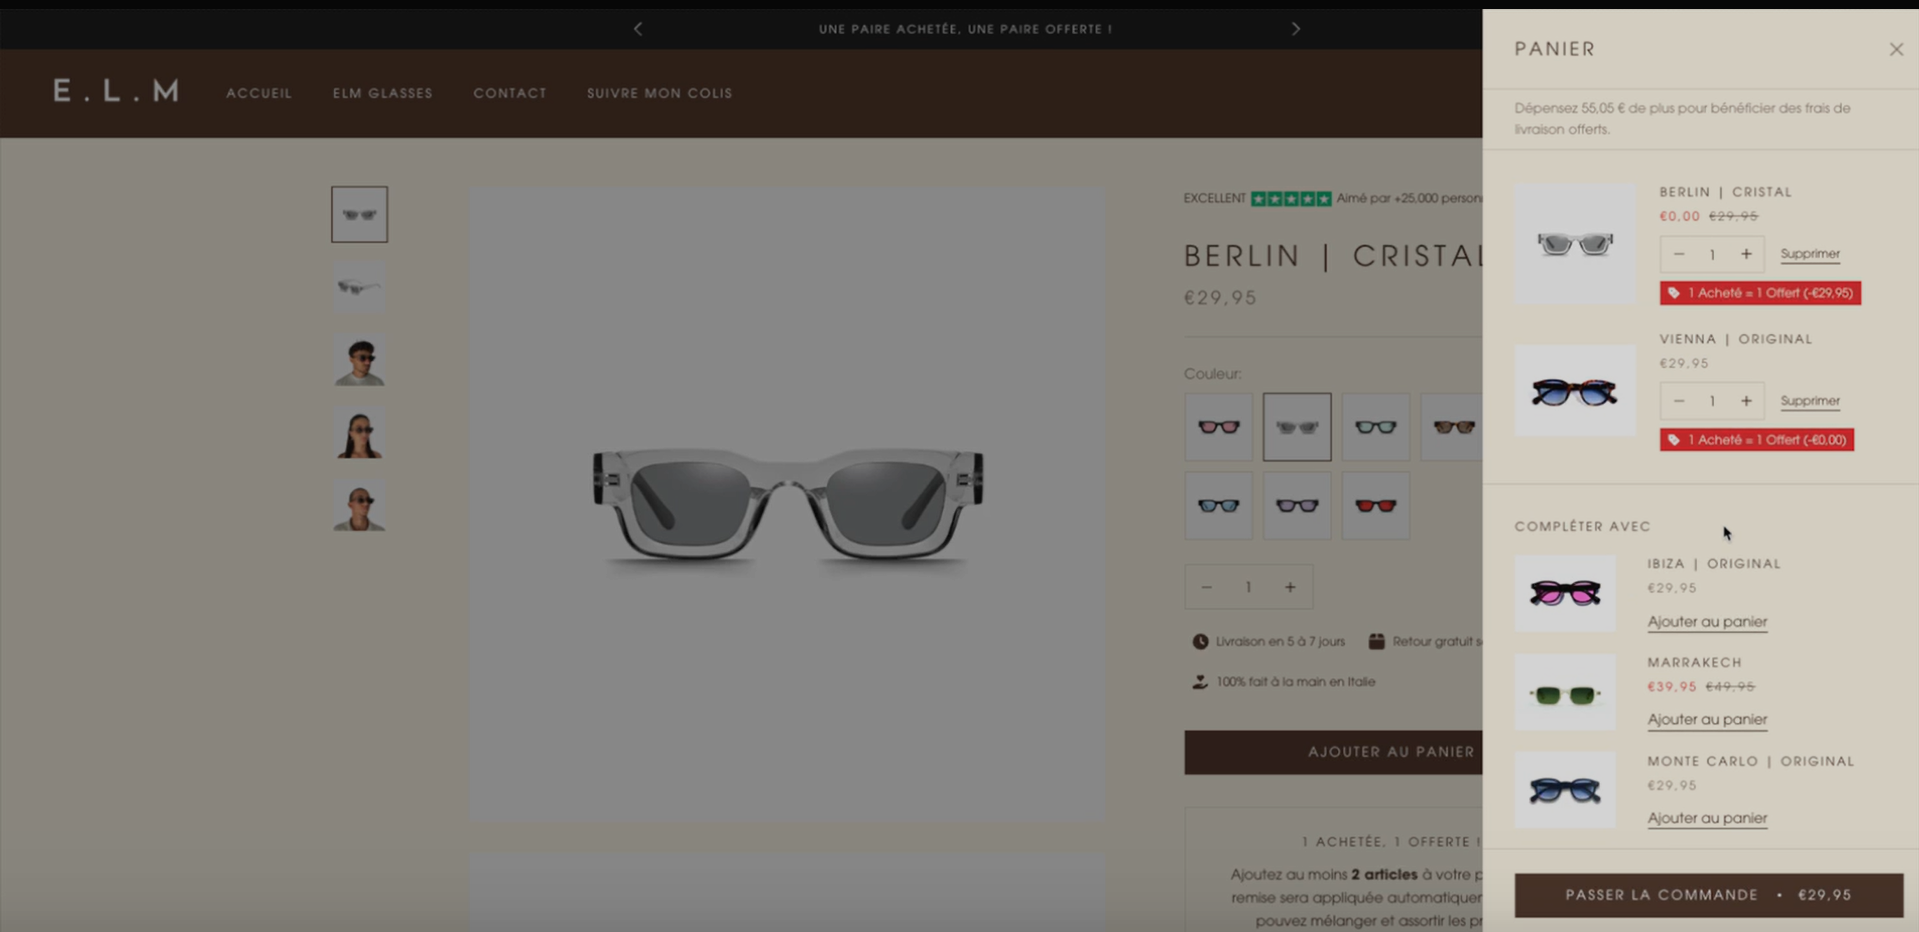Remove Berlin Cristal from the cart
Screen dimensions: 1919x932
[1809, 254]
